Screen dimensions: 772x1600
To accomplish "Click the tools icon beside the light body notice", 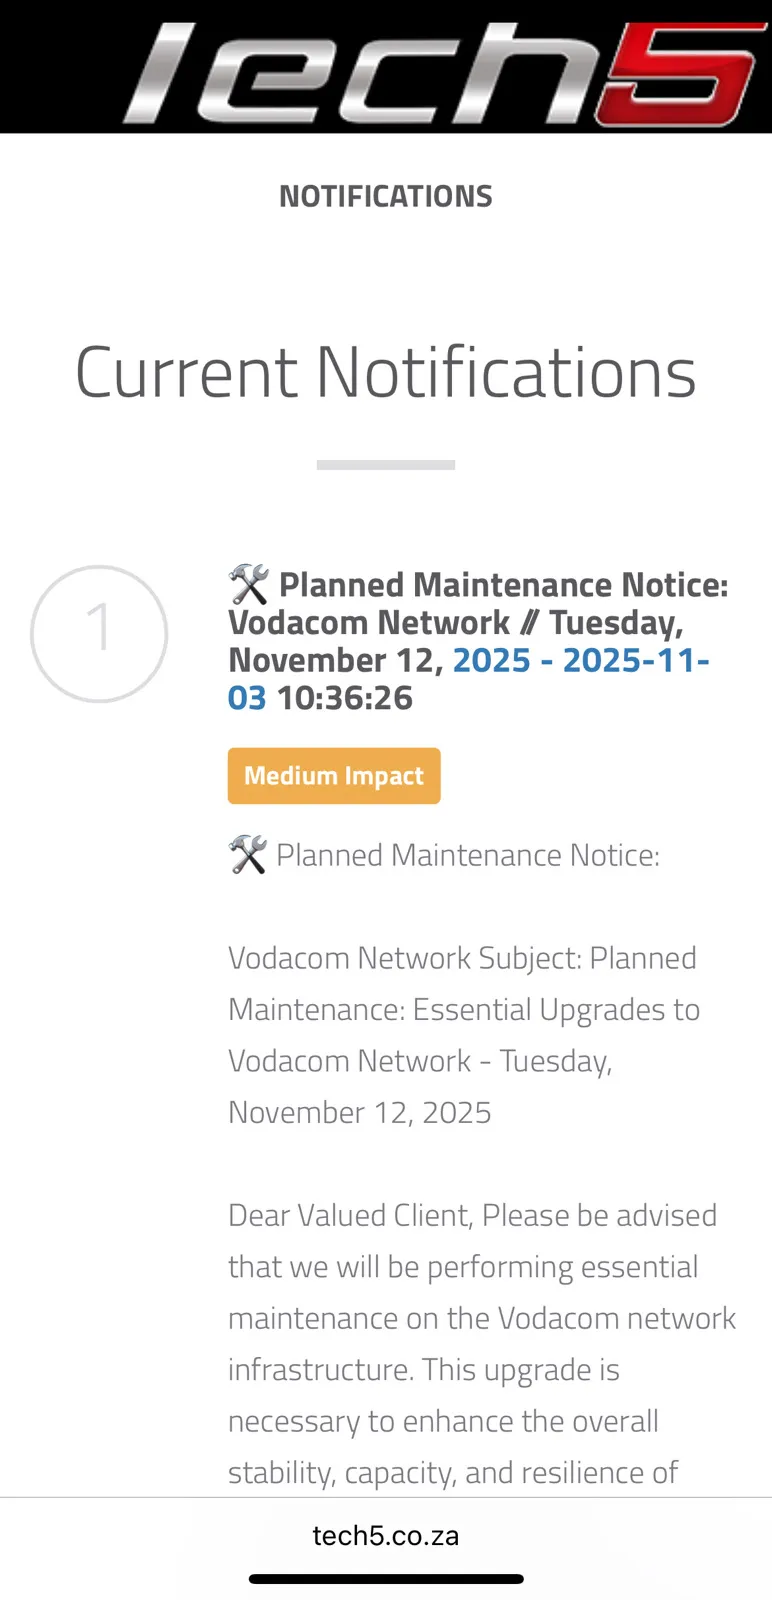I will (x=247, y=855).
